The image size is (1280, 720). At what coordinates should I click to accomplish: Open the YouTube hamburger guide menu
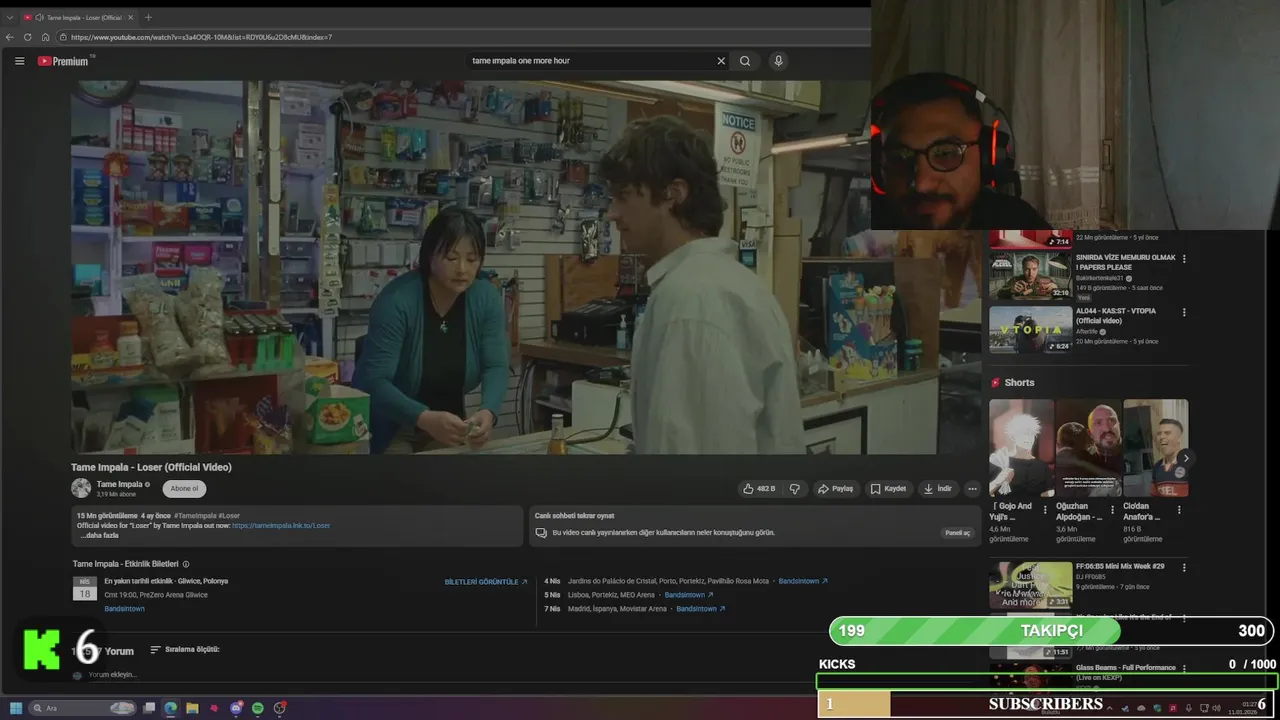click(19, 61)
